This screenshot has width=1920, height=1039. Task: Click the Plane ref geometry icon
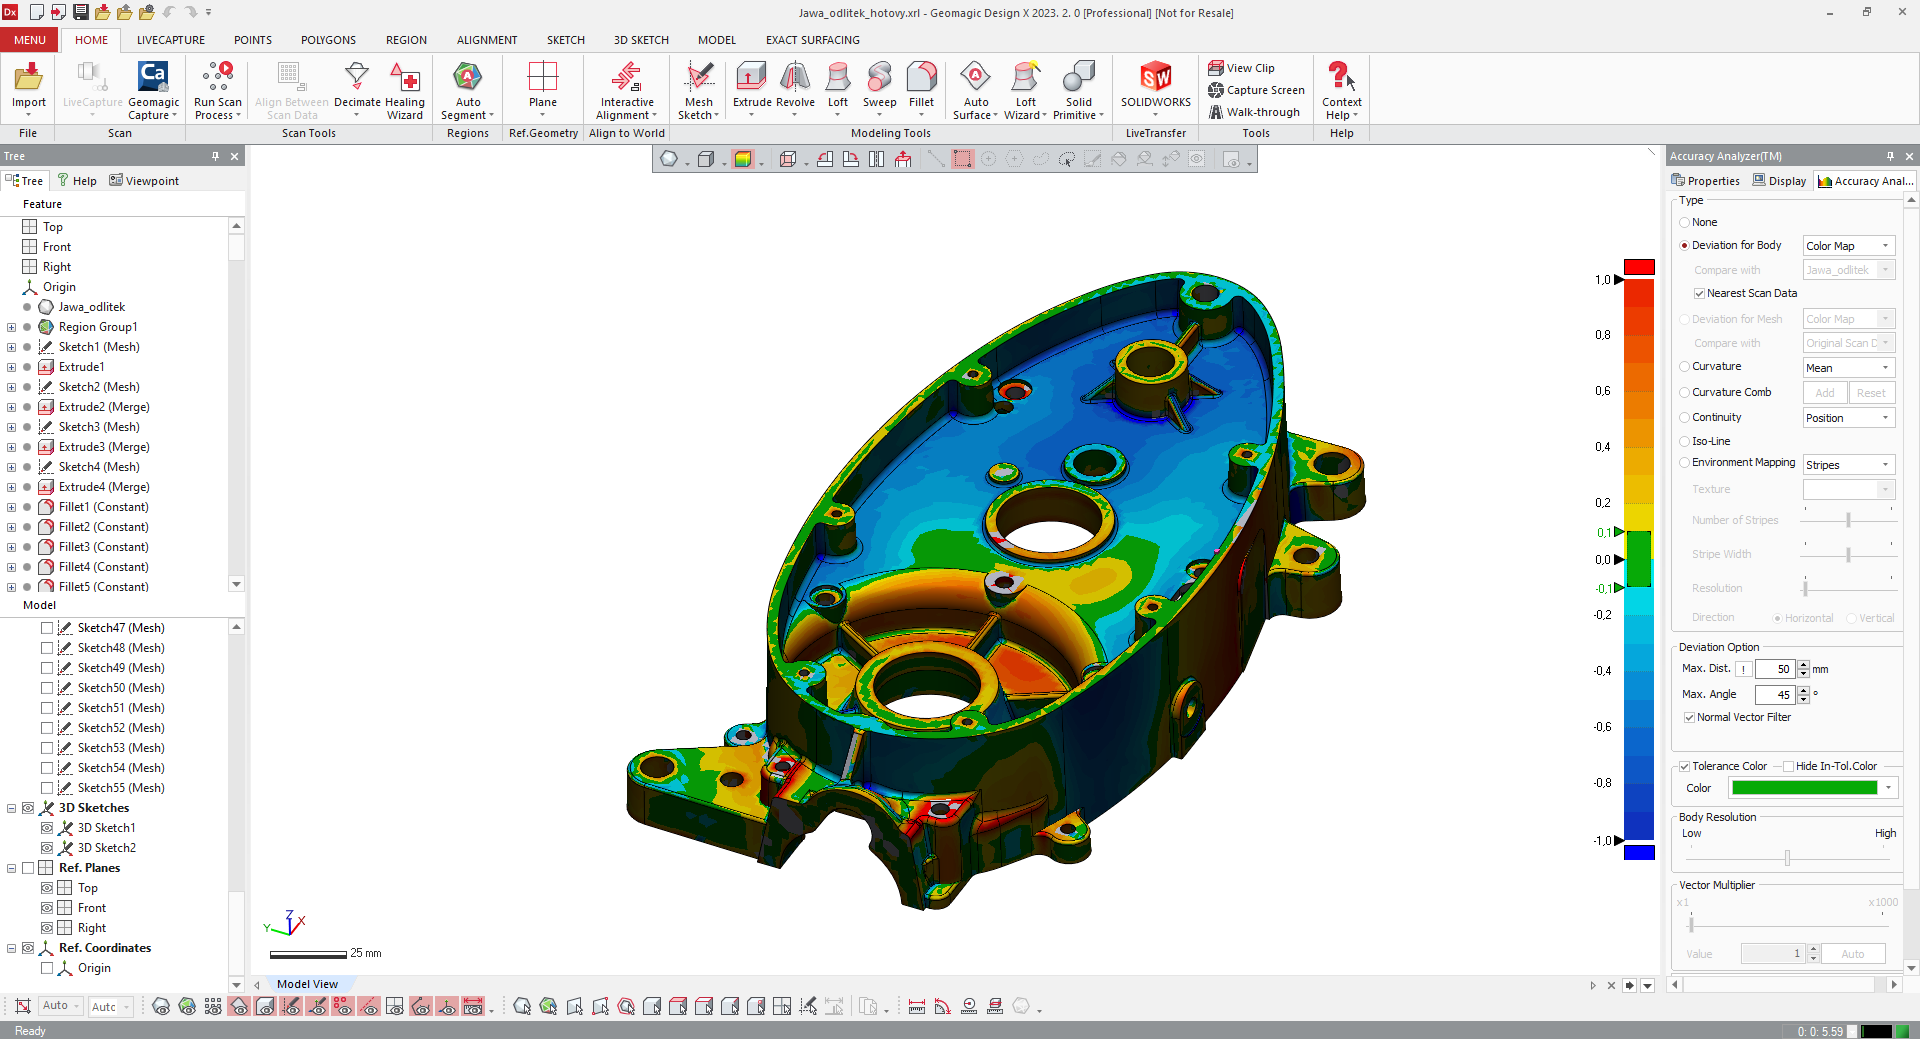pos(543,79)
